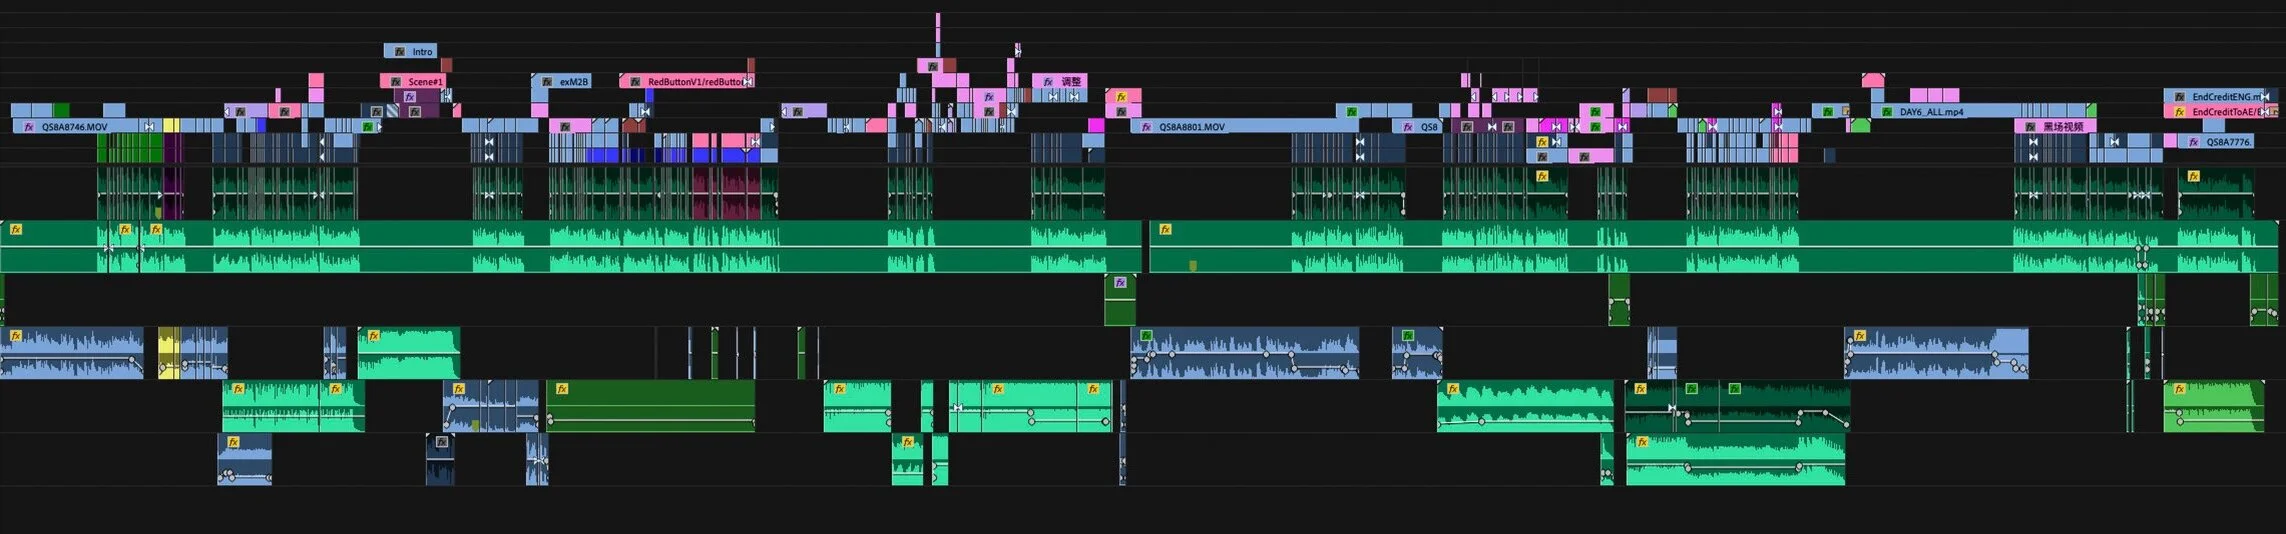This screenshot has height=534, width=2286.
Task: Select the second long green audio clip
Action: tap(1714, 246)
